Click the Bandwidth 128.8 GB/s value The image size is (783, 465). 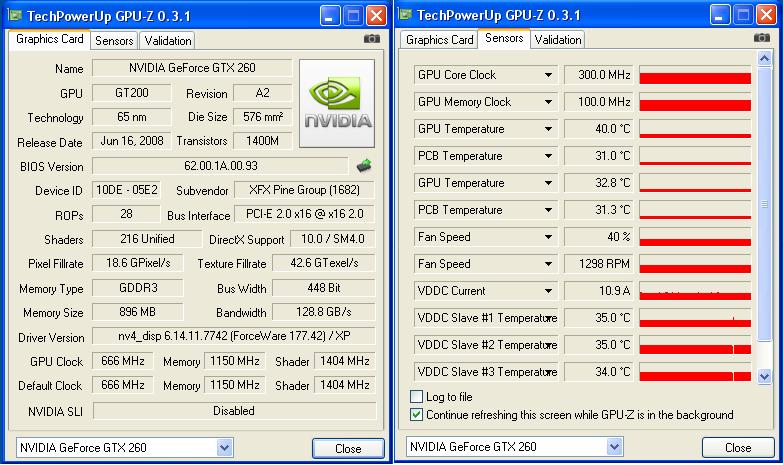pyautogui.click(x=324, y=312)
